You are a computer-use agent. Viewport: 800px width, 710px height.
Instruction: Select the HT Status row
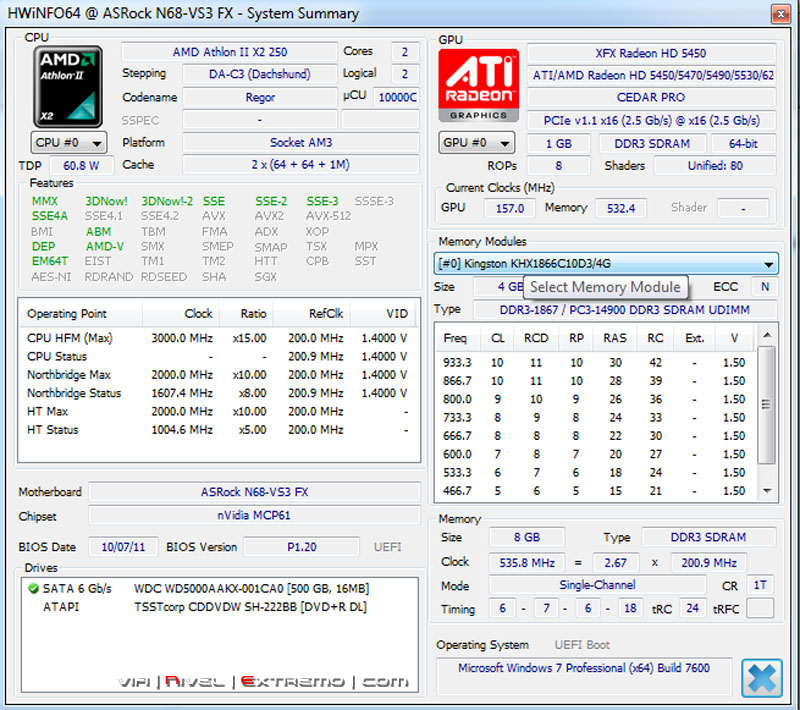[218, 430]
